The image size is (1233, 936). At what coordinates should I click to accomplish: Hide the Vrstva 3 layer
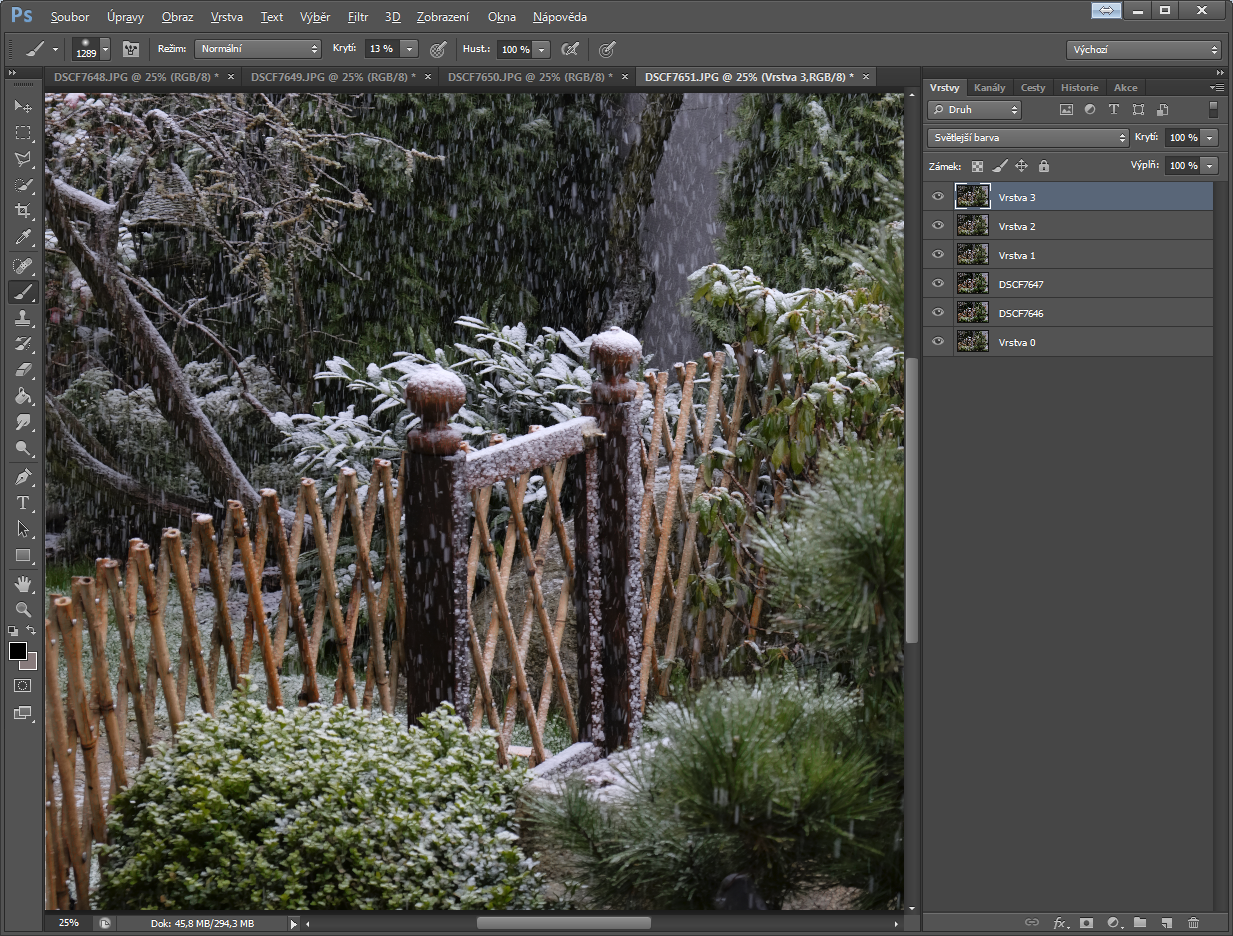coord(938,197)
